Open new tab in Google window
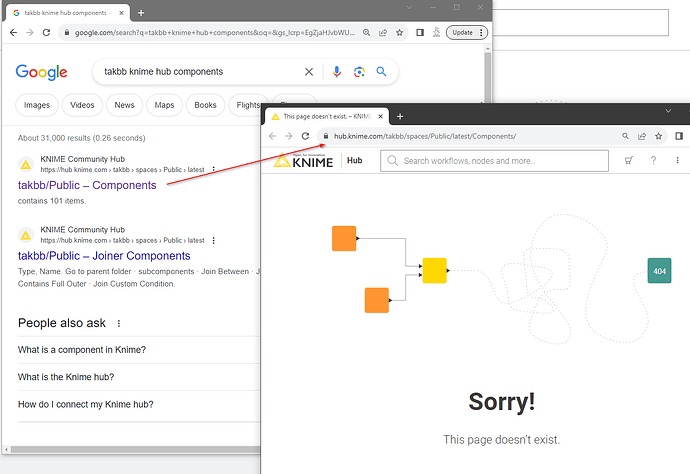Viewport: 690px width, 474px height. (x=141, y=13)
